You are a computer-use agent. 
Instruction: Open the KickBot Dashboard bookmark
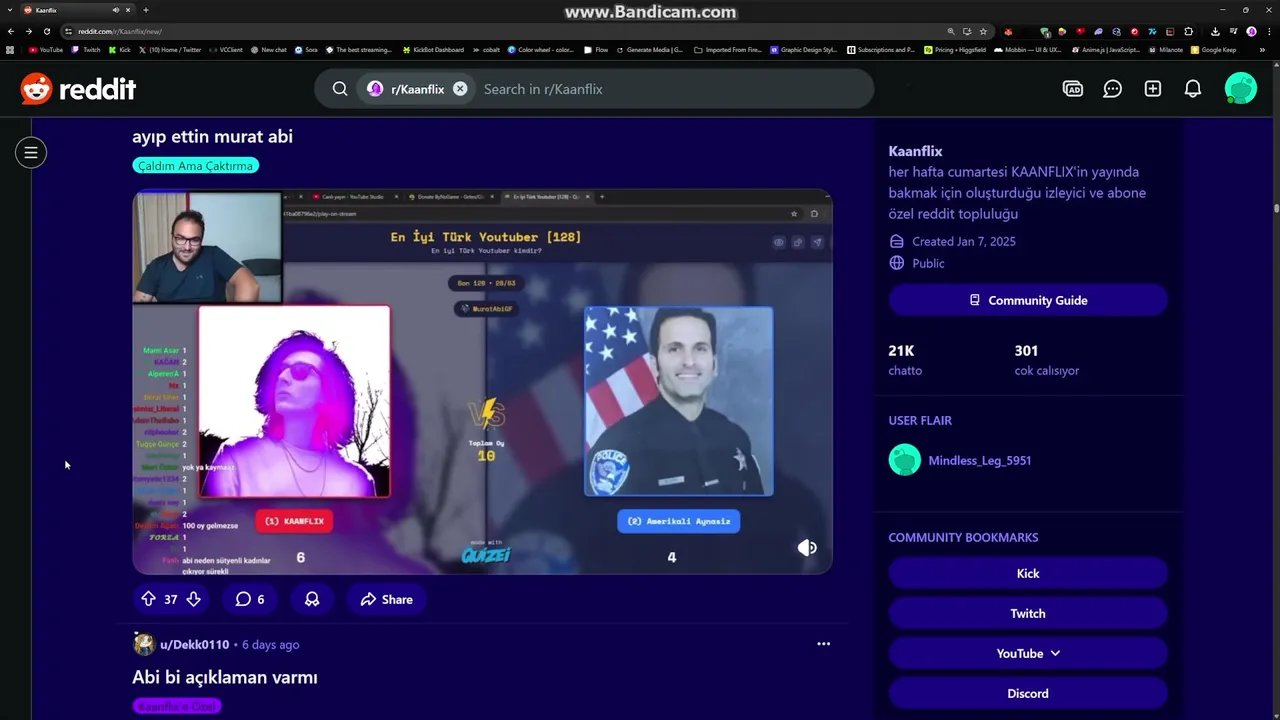tap(432, 49)
